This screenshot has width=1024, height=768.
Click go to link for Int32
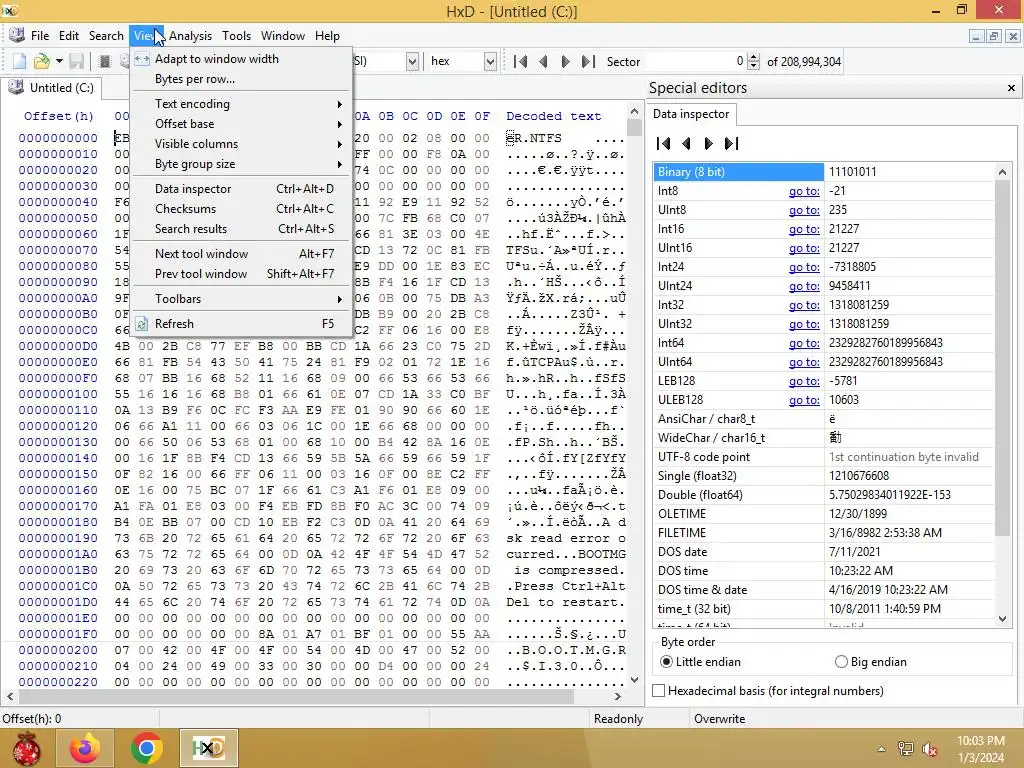(x=804, y=305)
